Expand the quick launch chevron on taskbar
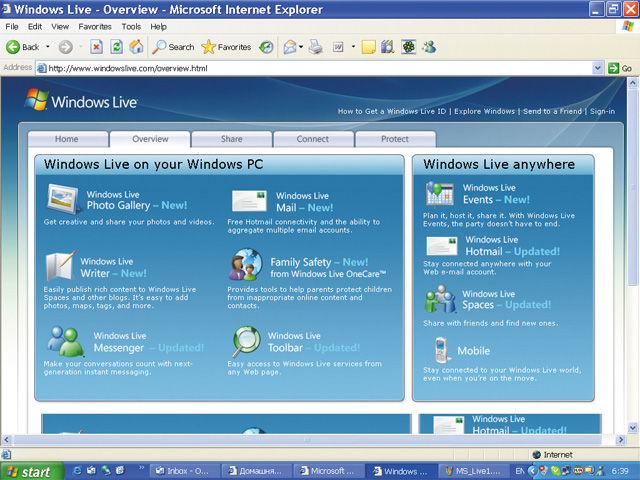The width and height of the screenshot is (640, 480). (x=141, y=467)
